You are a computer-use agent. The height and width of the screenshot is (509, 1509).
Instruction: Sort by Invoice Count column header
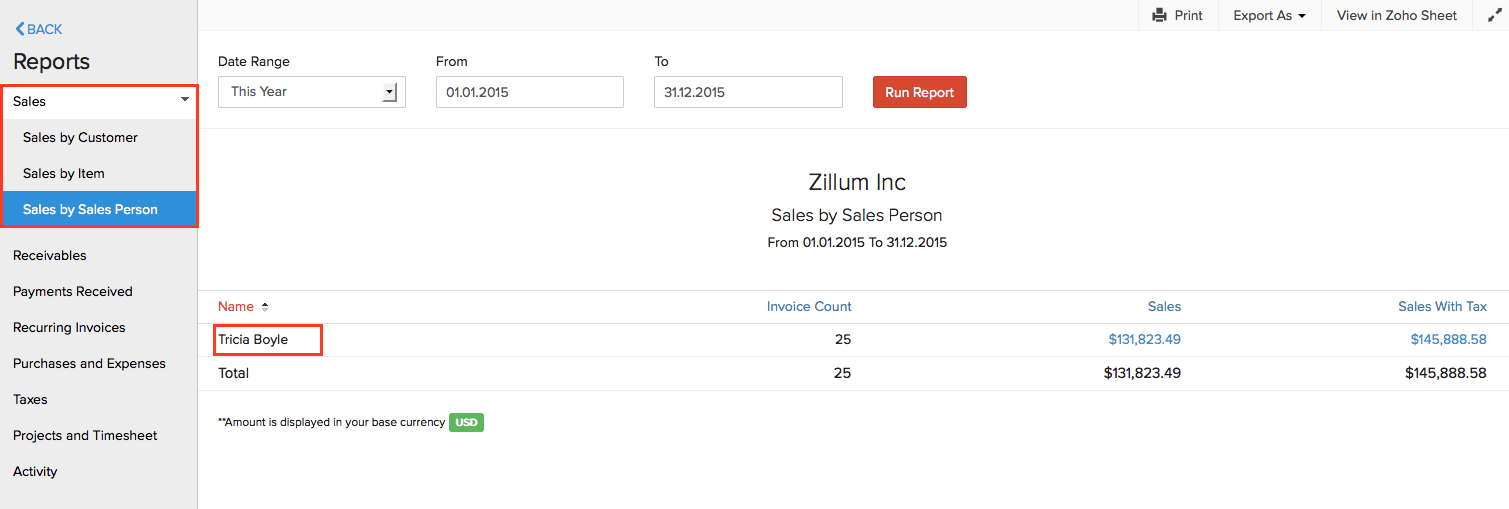pos(809,307)
